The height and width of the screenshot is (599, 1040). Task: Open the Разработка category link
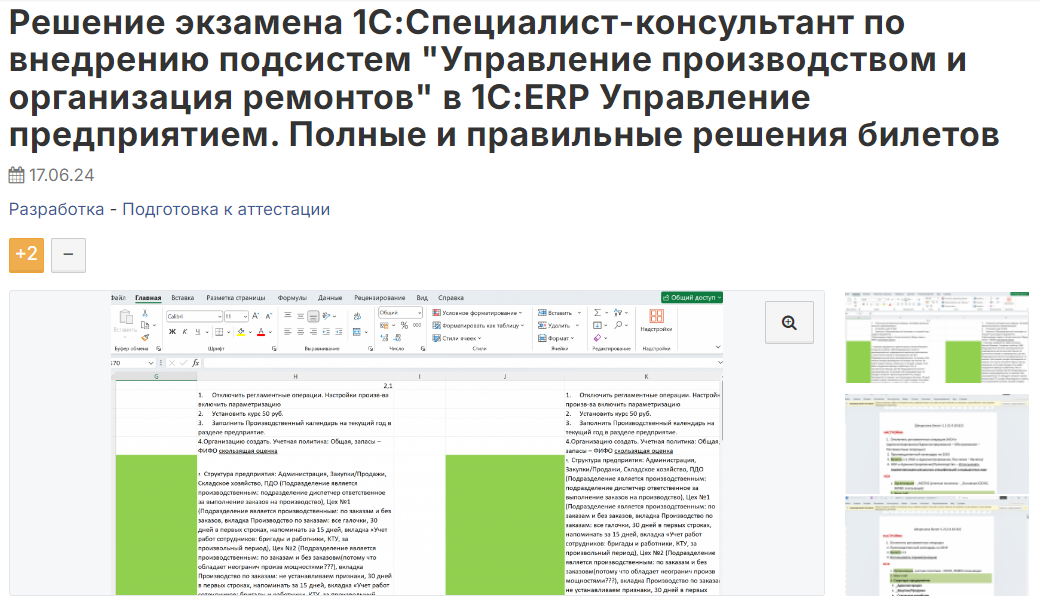(56, 209)
